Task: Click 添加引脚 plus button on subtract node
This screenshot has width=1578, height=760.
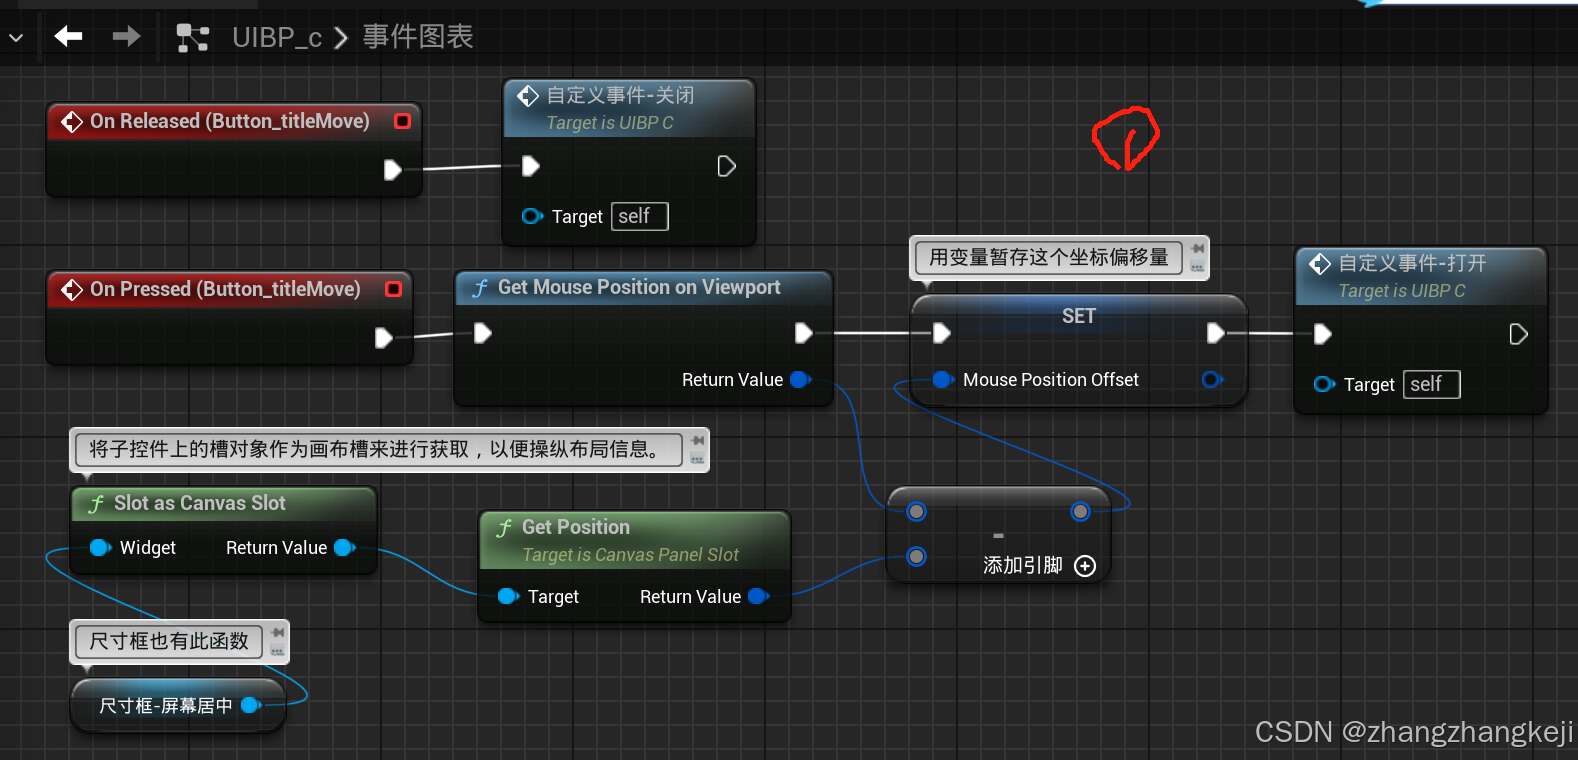Action: click(1085, 566)
